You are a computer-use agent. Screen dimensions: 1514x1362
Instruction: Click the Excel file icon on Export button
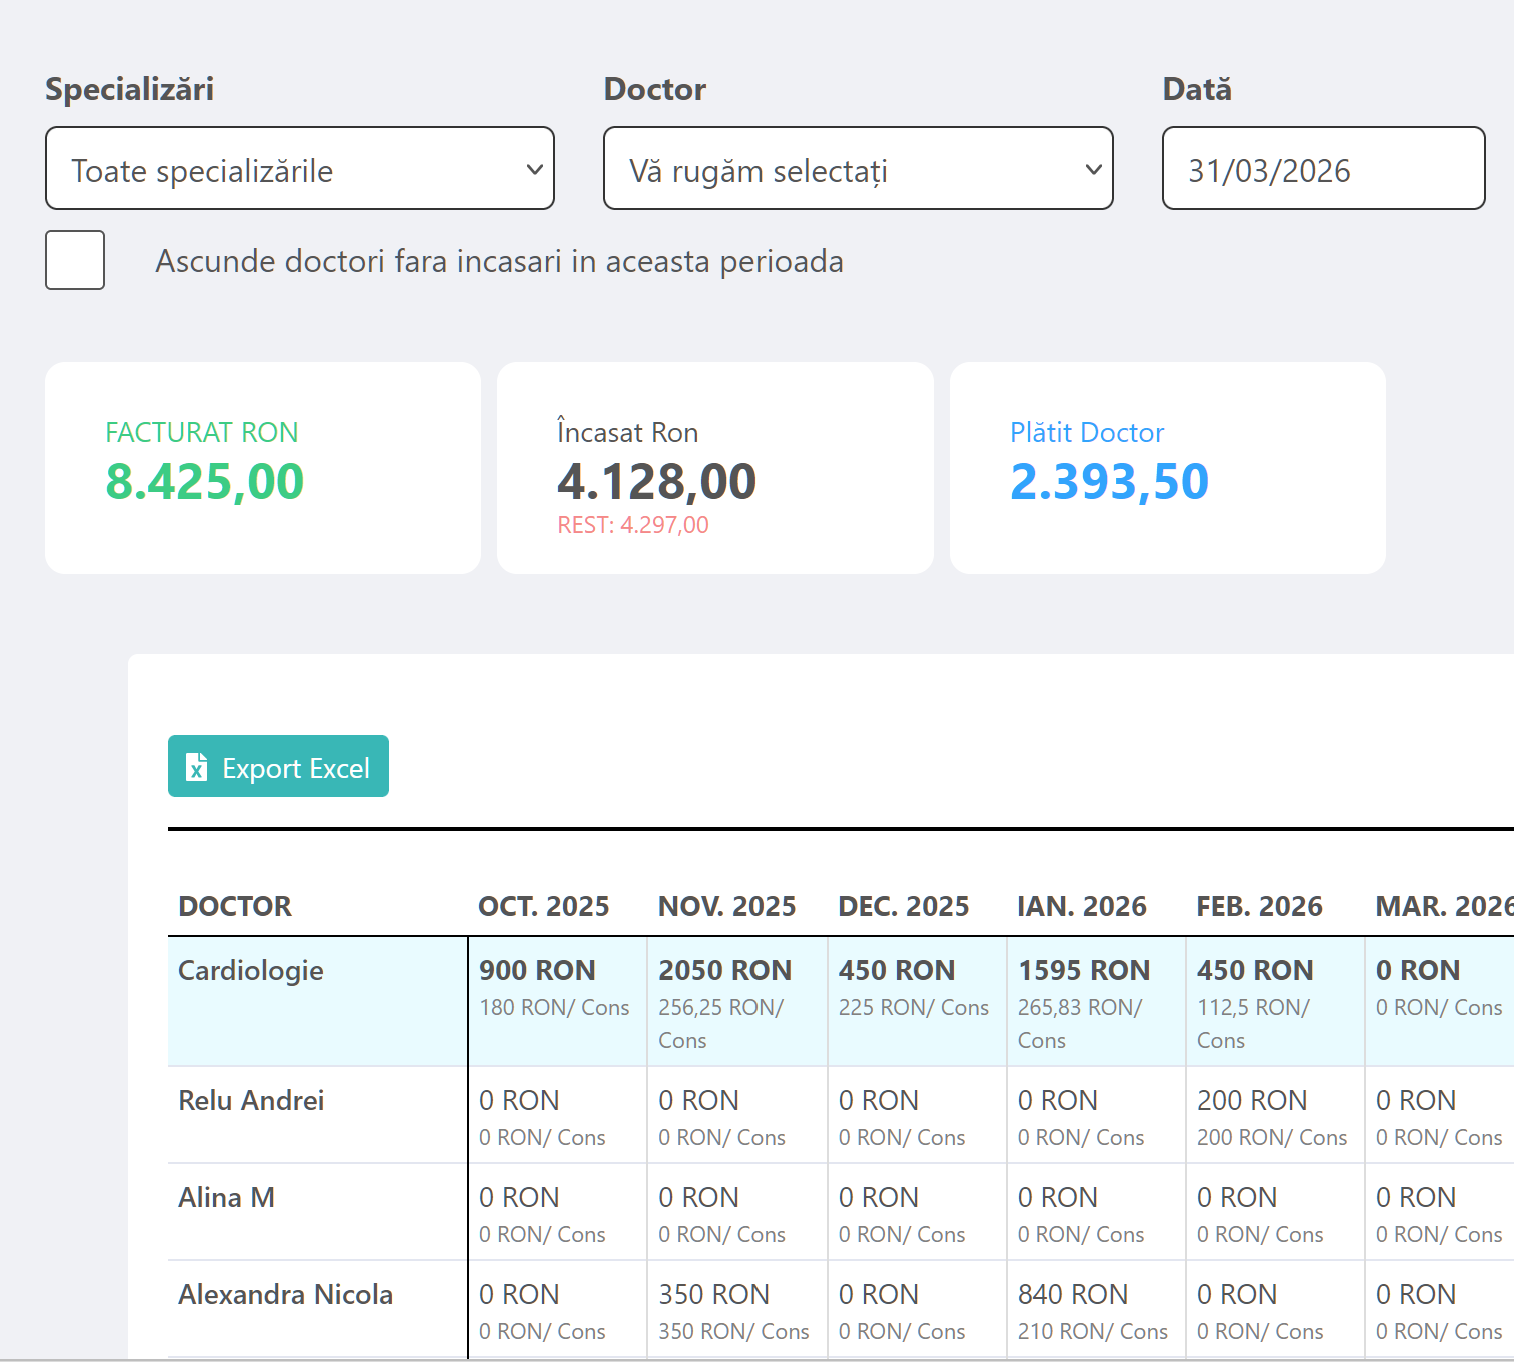(197, 767)
